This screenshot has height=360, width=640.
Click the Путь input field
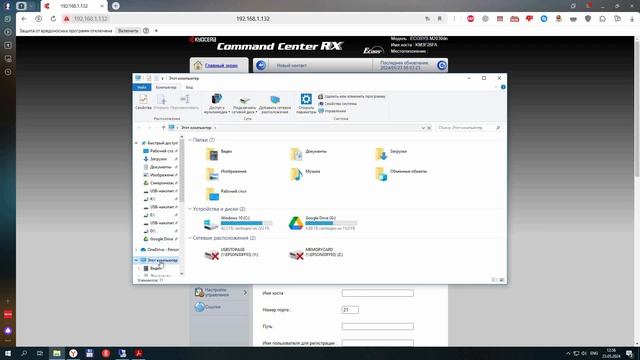click(378, 327)
